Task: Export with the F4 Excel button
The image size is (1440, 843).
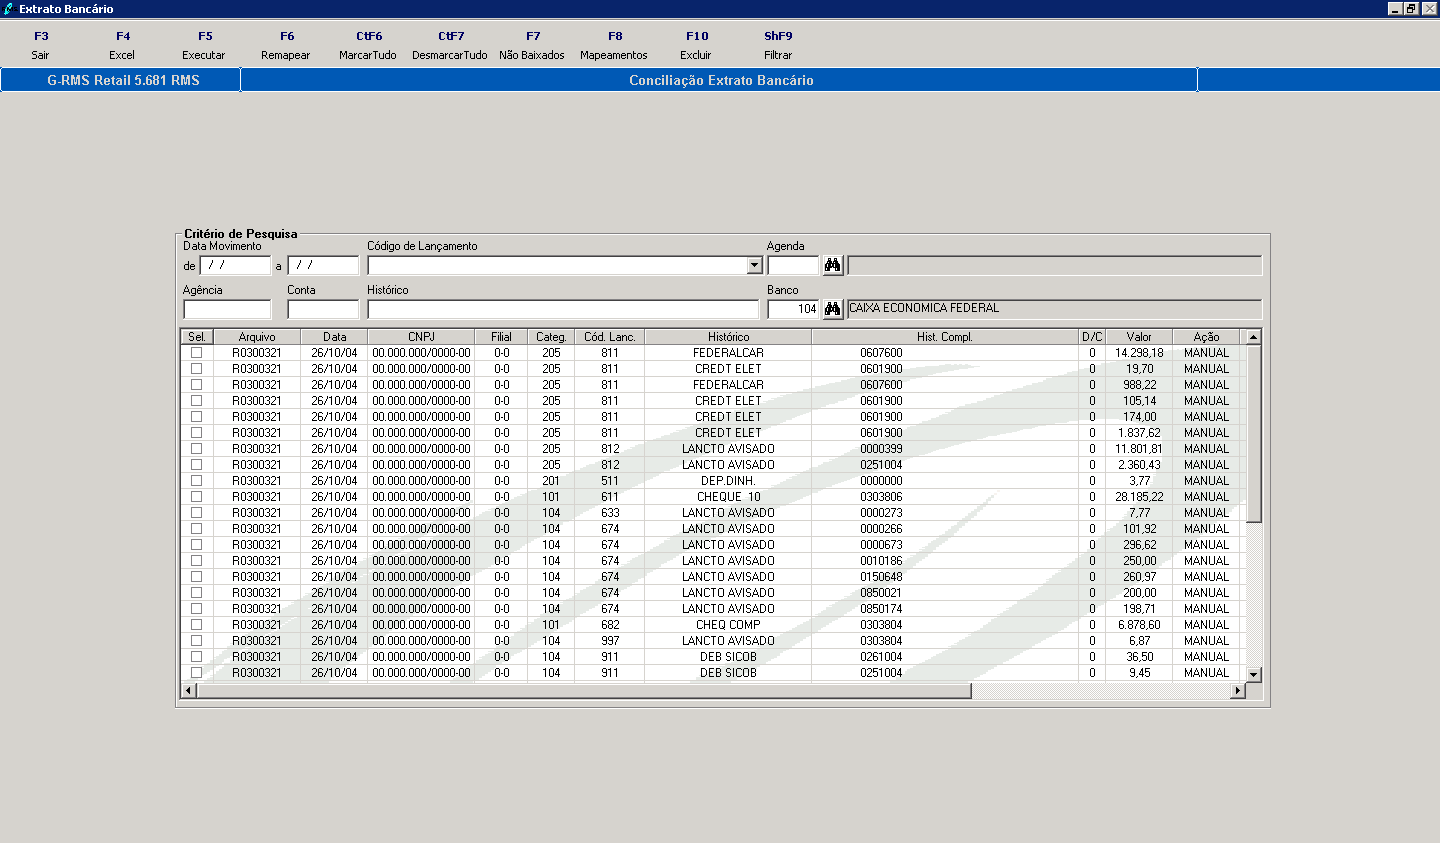Action: [122, 46]
